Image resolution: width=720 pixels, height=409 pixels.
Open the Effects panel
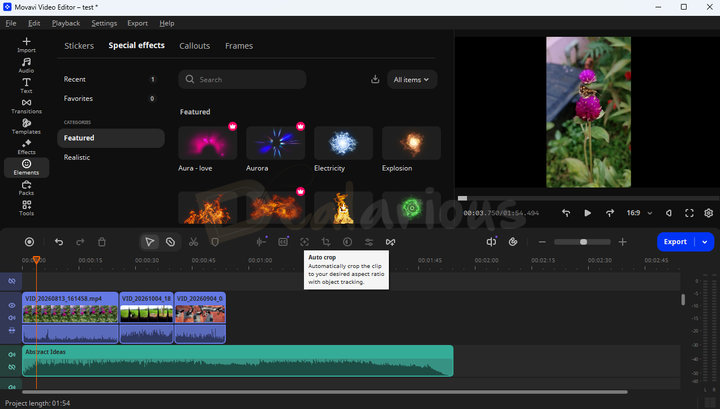[26, 147]
